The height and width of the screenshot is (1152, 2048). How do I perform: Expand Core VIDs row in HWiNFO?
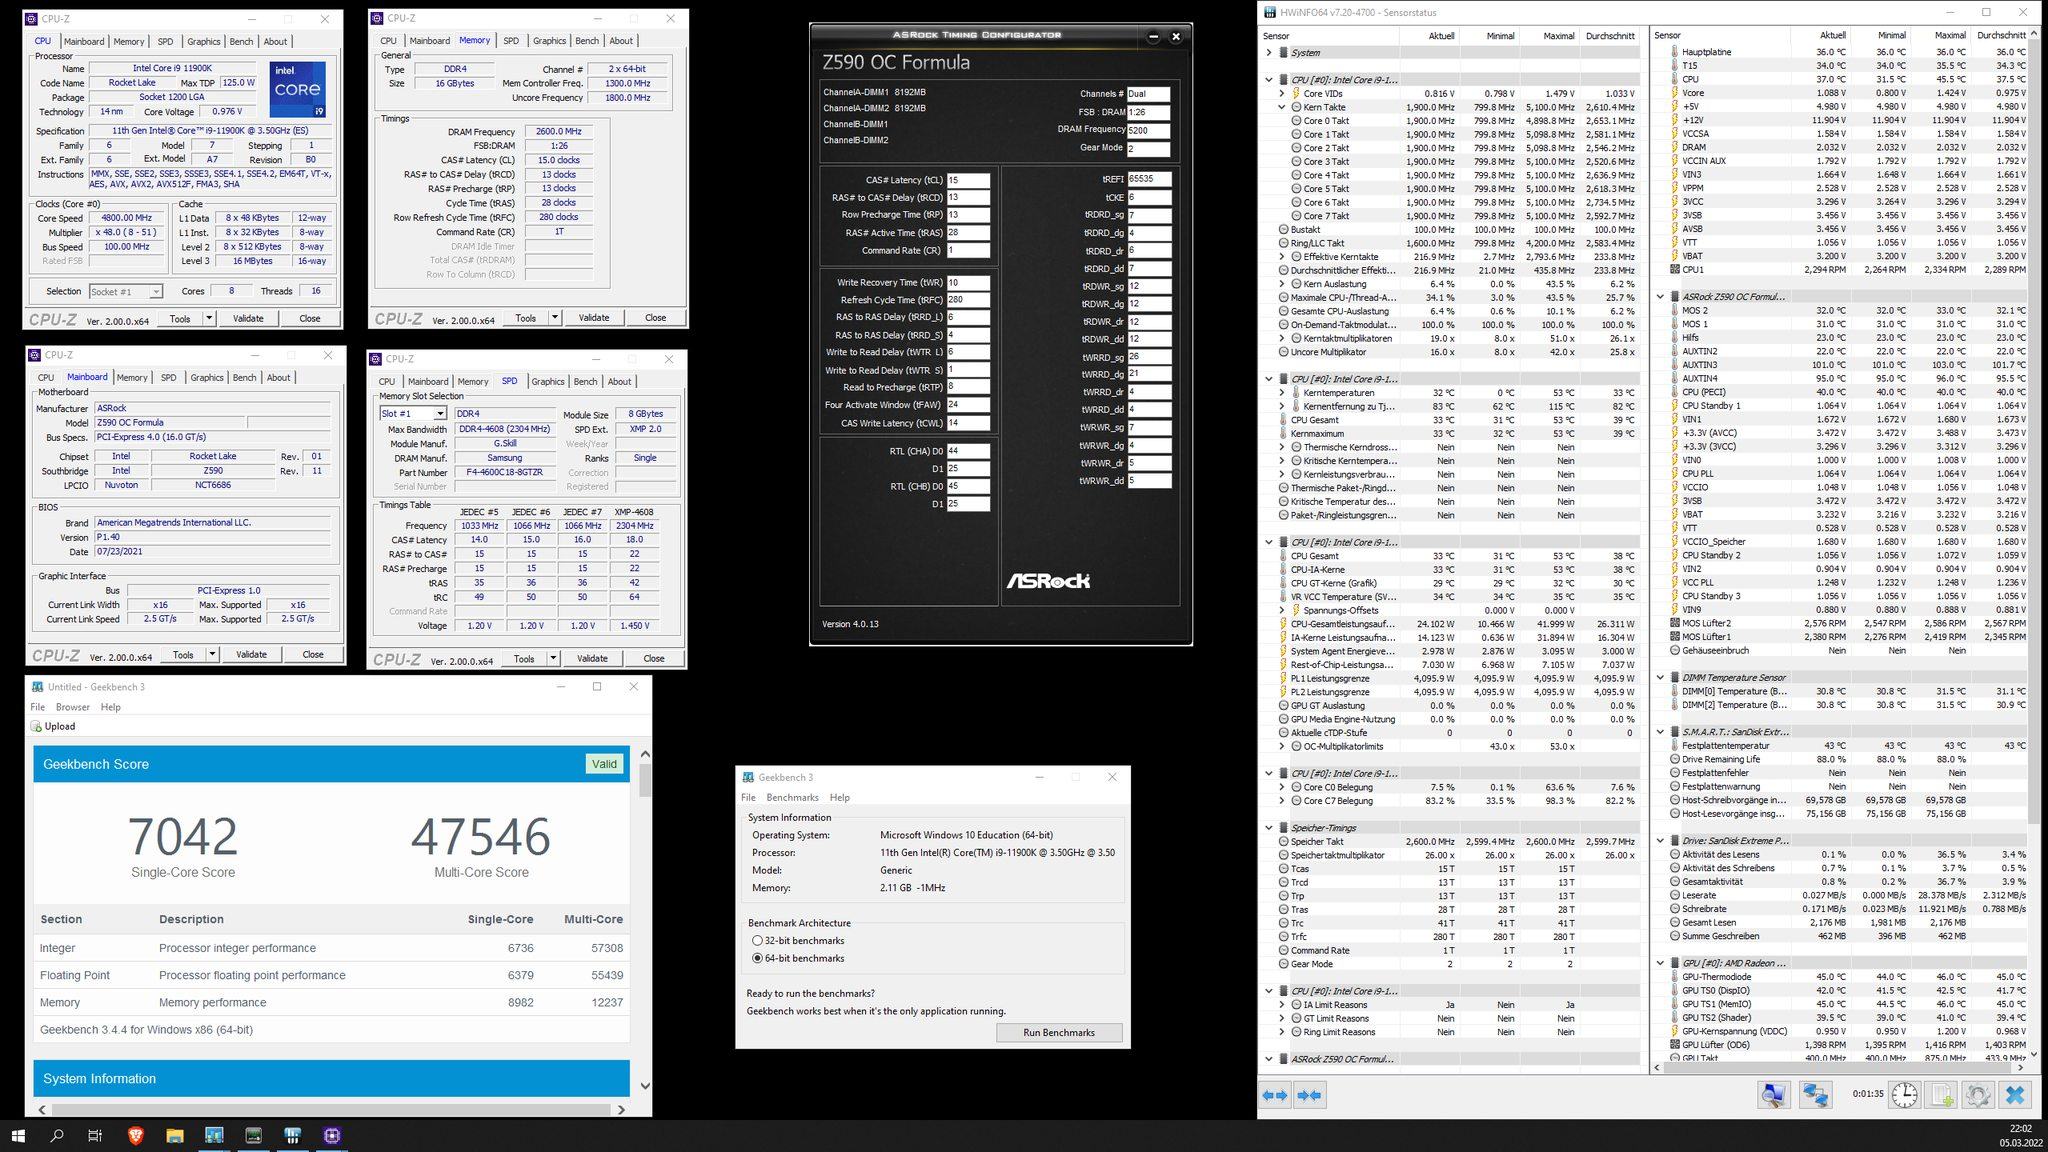[1282, 93]
